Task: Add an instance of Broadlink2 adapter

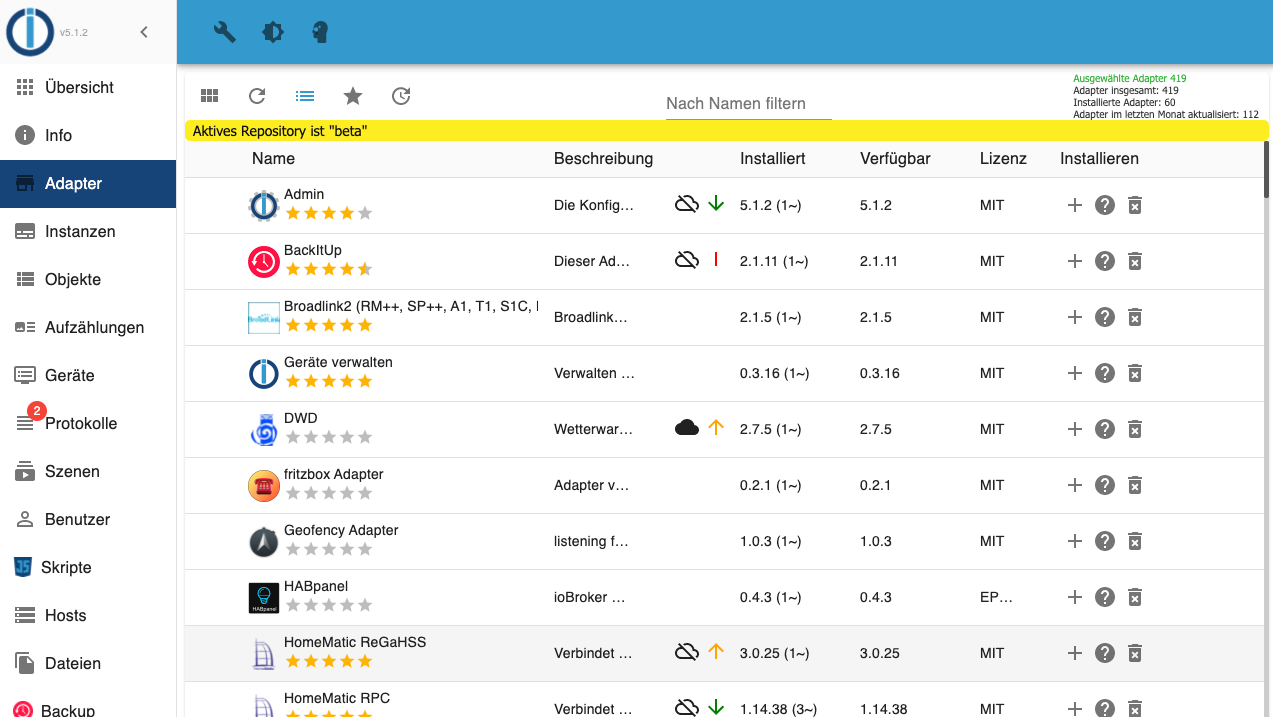Action: (x=1075, y=317)
